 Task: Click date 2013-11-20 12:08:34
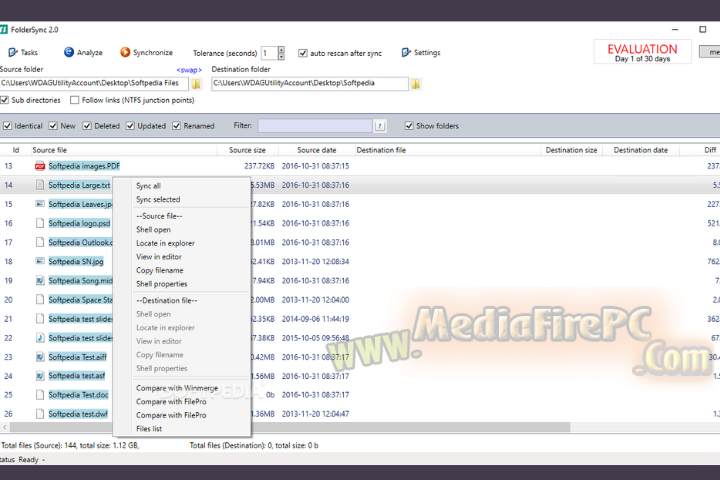coord(315,261)
